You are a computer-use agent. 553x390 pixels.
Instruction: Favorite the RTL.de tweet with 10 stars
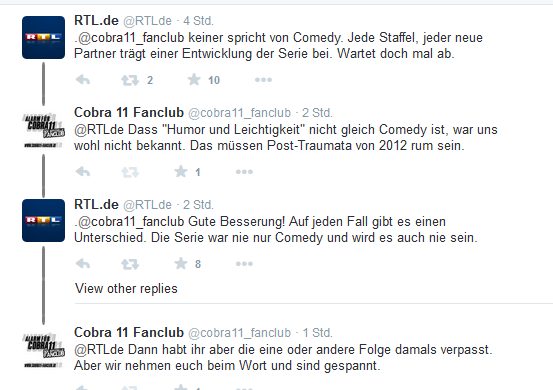[x=194, y=80]
